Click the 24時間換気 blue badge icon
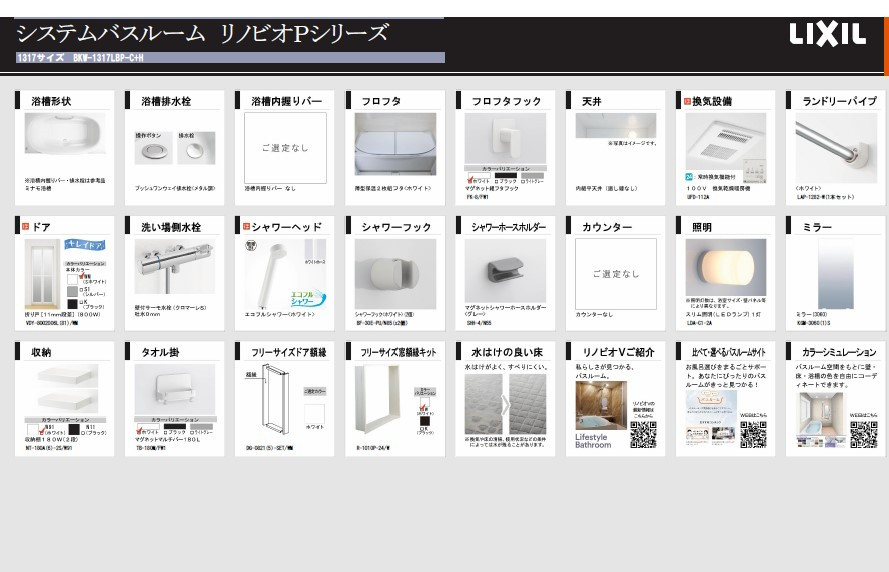Viewport: 889px width, 572px height. click(x=689, y=177)
